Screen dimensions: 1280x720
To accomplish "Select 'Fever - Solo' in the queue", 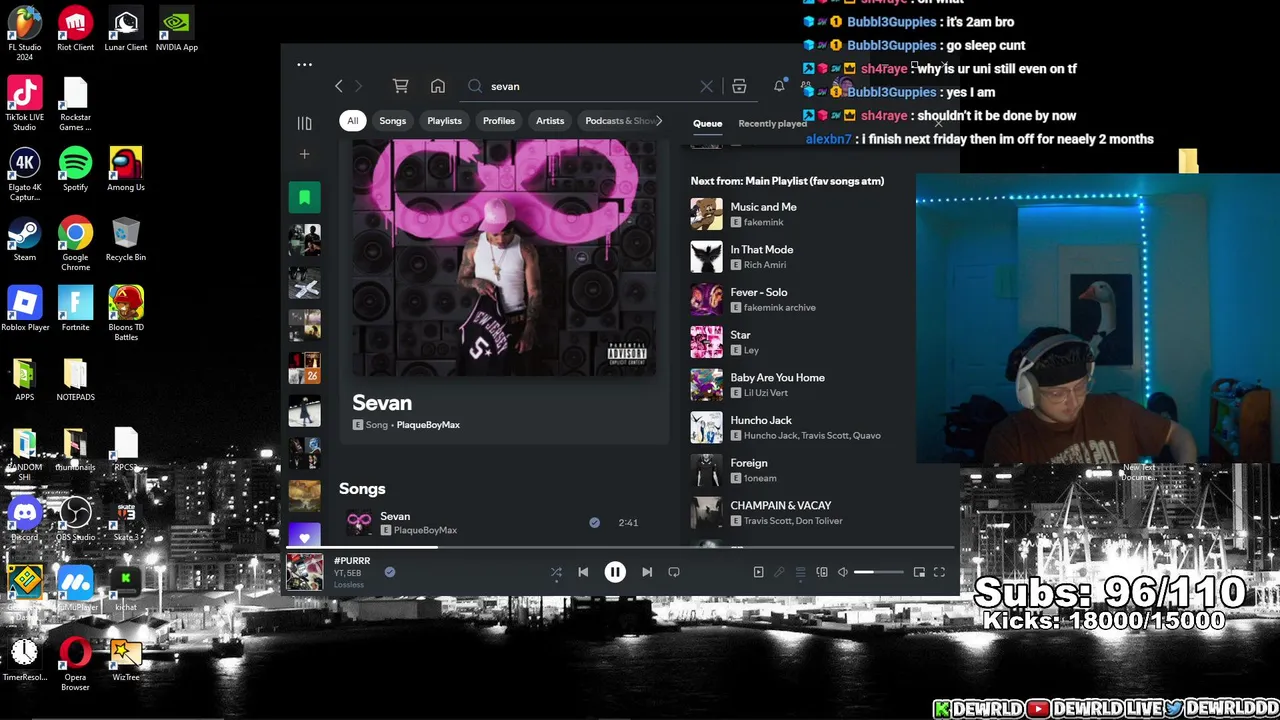I will 758,292.
